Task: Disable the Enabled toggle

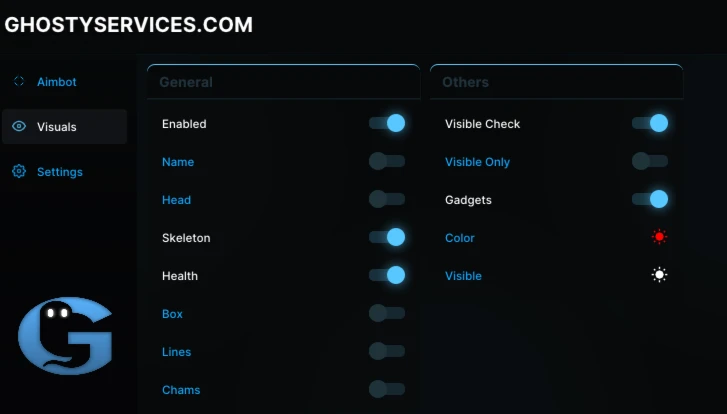Action: pyautogui.click(x=387, y=123)
